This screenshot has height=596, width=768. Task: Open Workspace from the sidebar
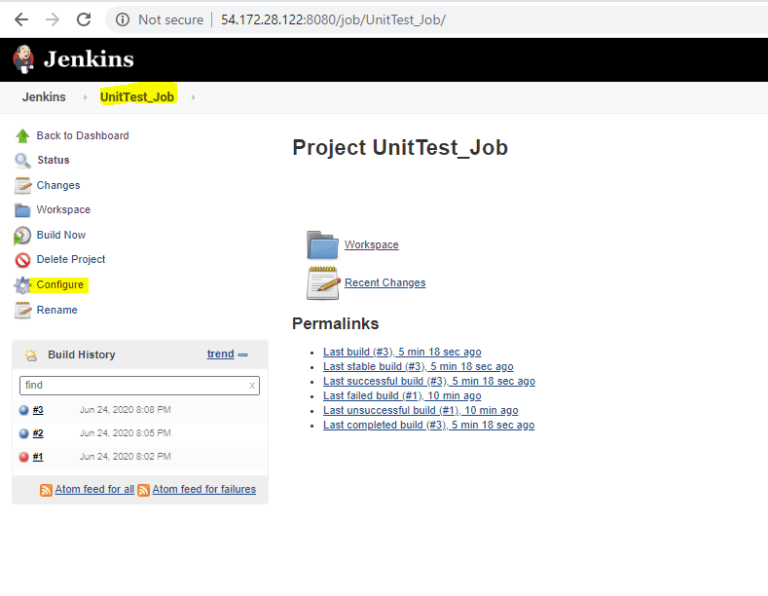tap(64, 210)
